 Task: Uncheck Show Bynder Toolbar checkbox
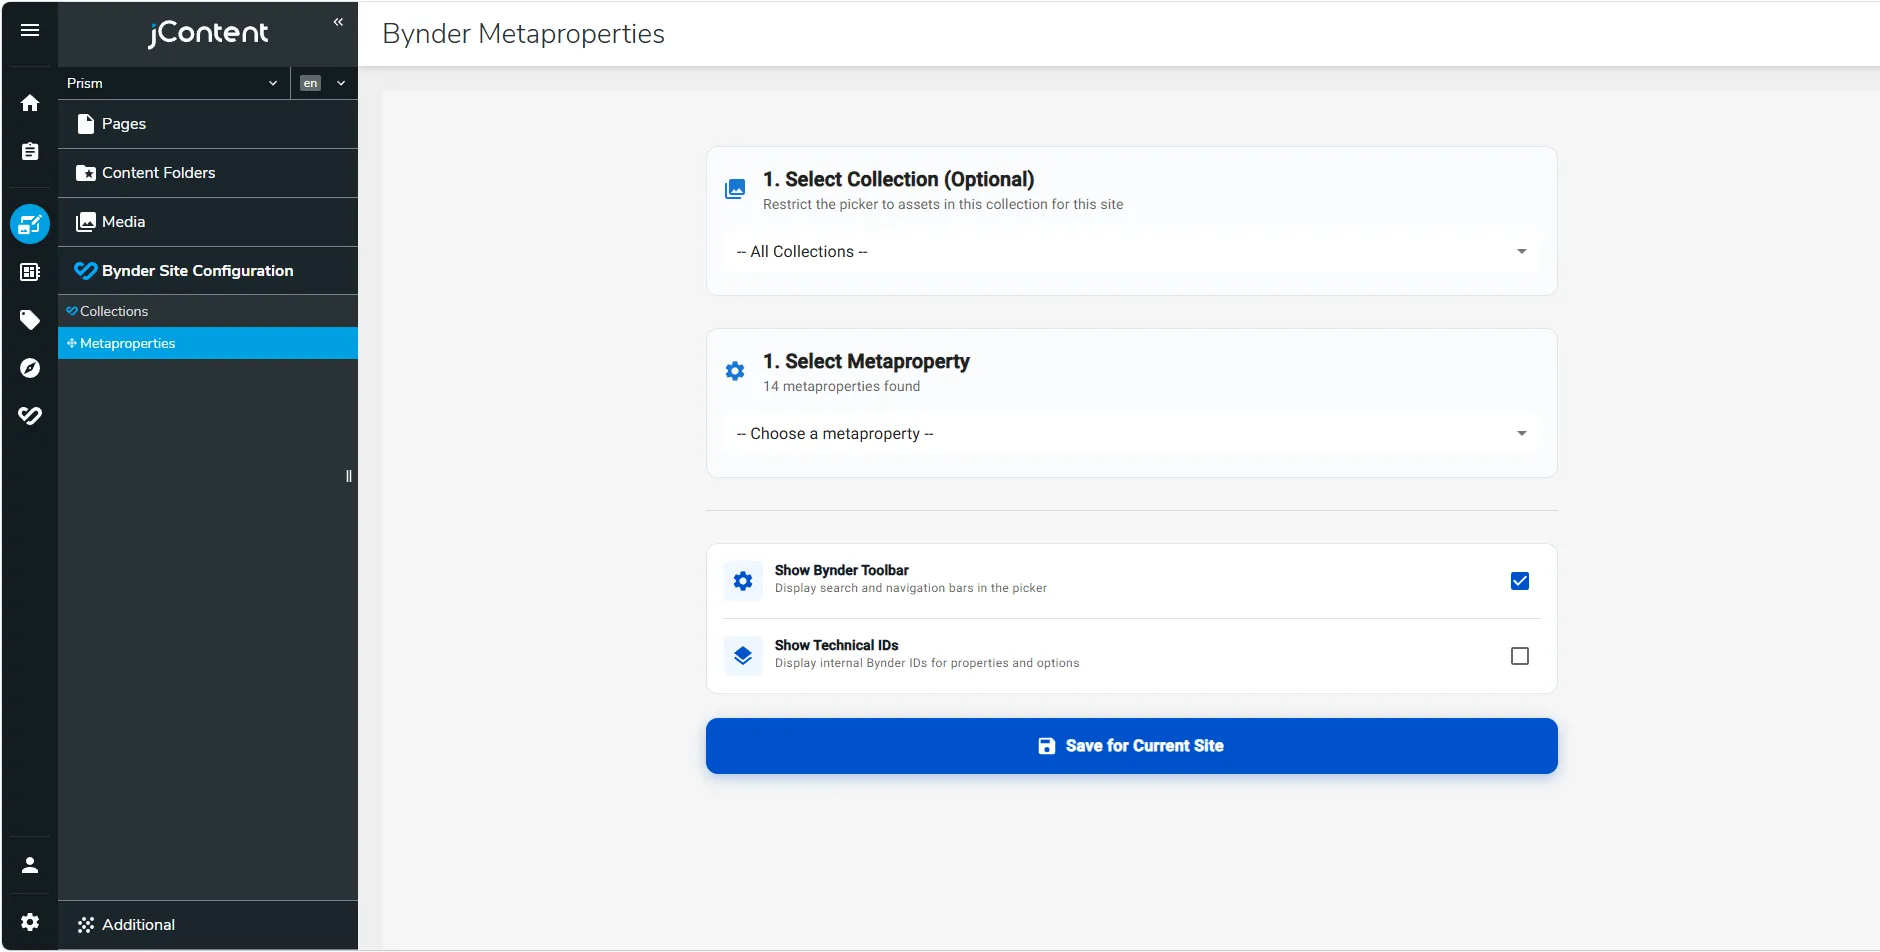pyautogui.click(x=1520, y=581)
